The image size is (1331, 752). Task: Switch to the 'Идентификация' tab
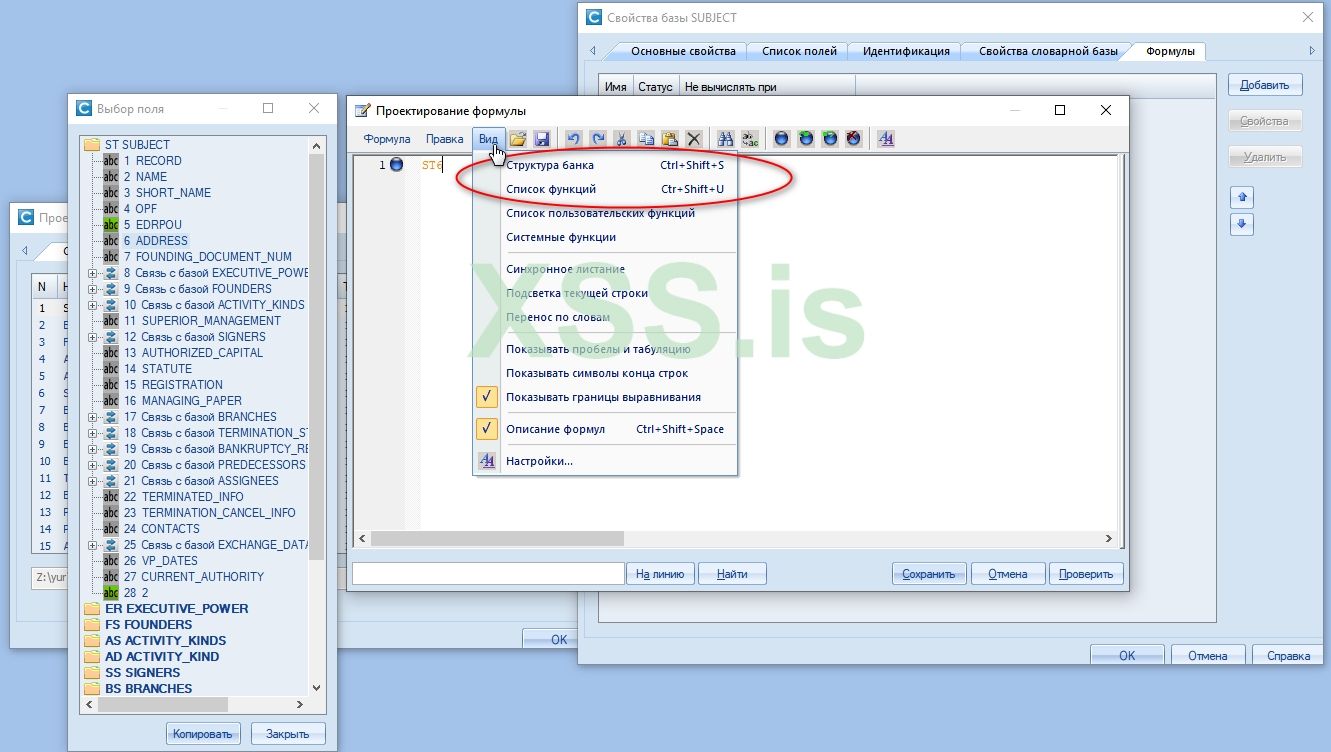pos(906,51)
